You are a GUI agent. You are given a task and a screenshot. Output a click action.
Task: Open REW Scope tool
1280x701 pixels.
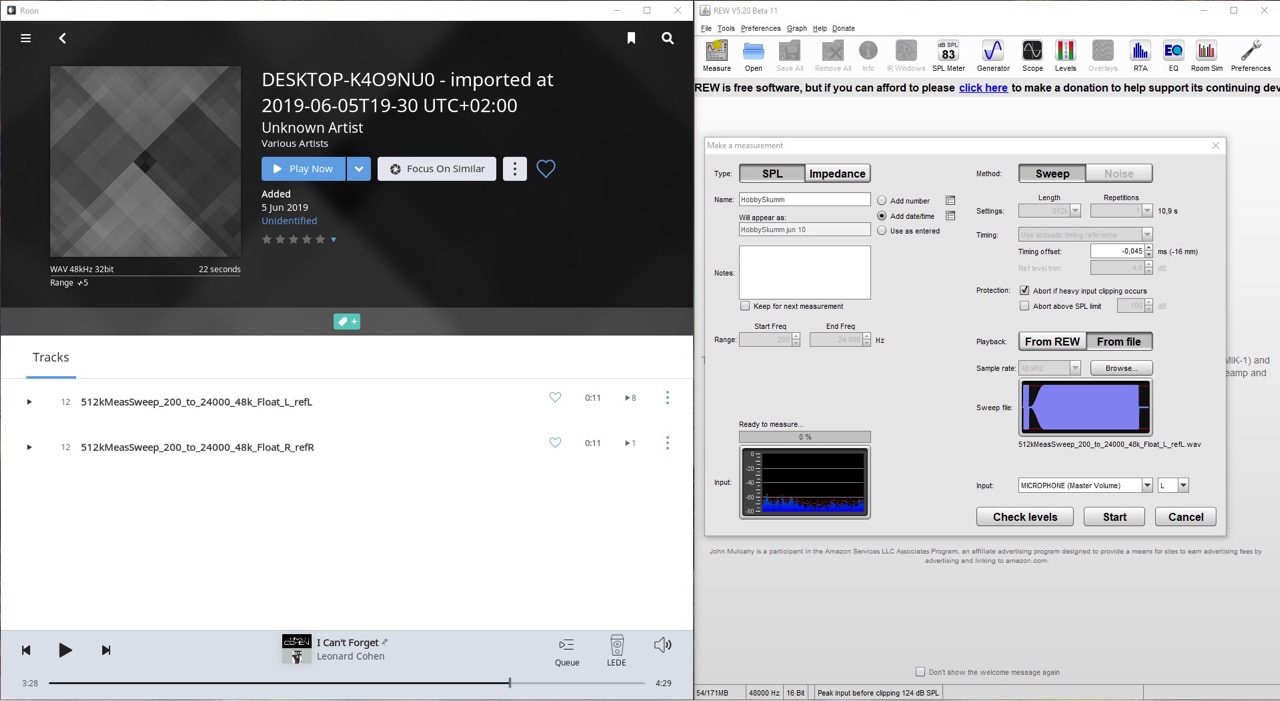1032,55
